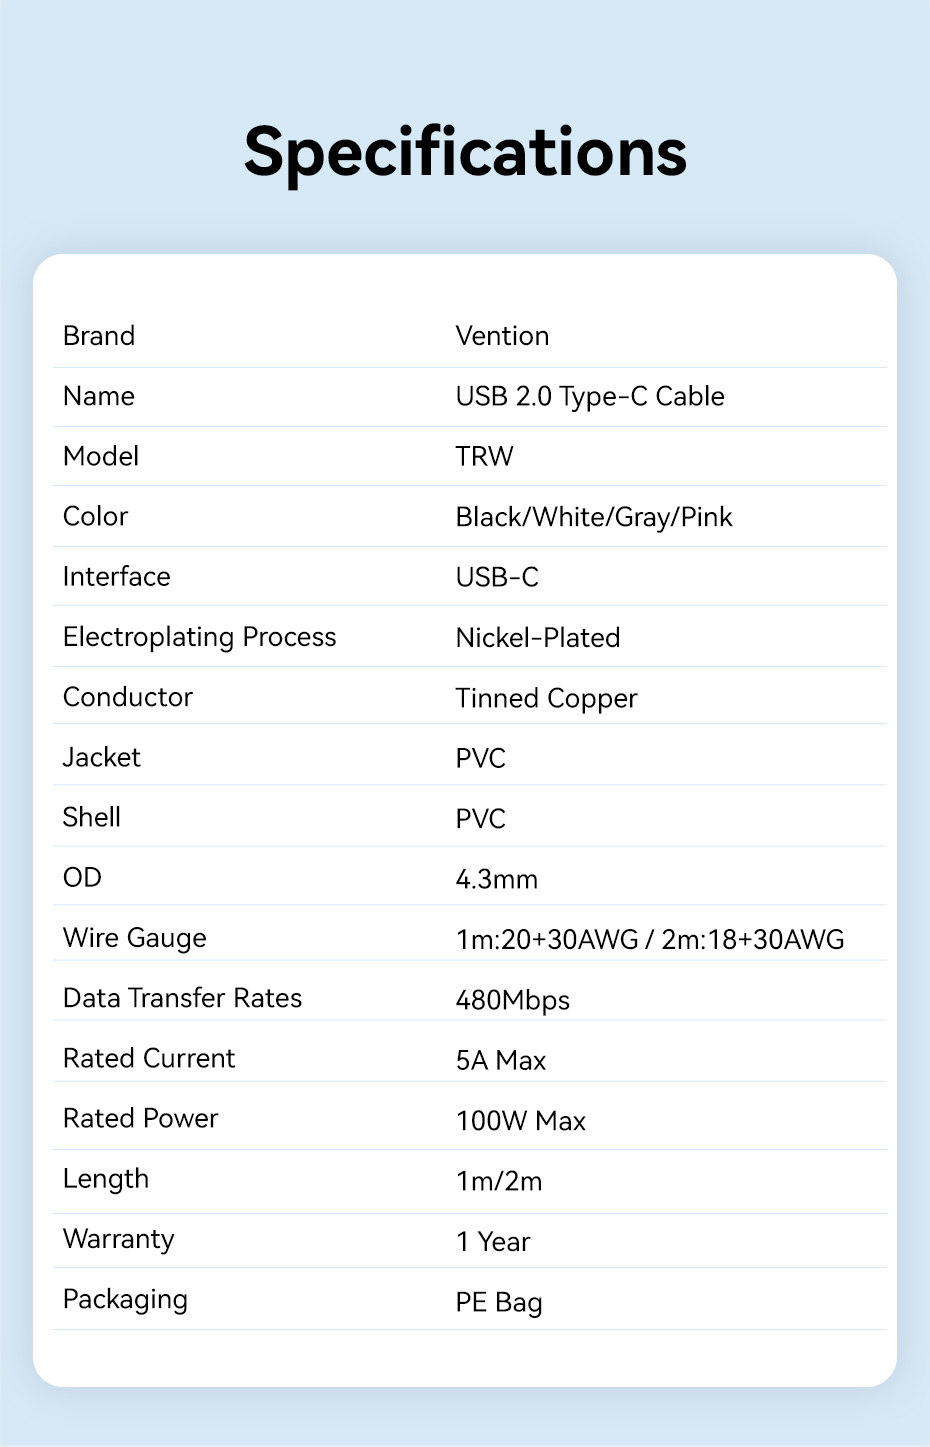Image resolution: width=930 pixels, height=1447 pixels.
Task: Click the Jacket row PVC value
Action: (x=481, y=759)
